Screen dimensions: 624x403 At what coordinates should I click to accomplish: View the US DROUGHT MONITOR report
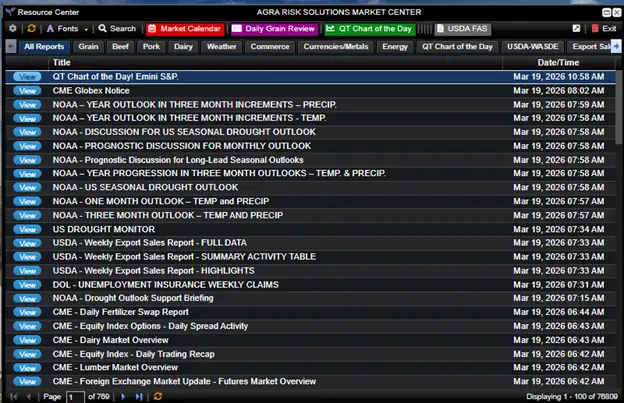[27, 230]
